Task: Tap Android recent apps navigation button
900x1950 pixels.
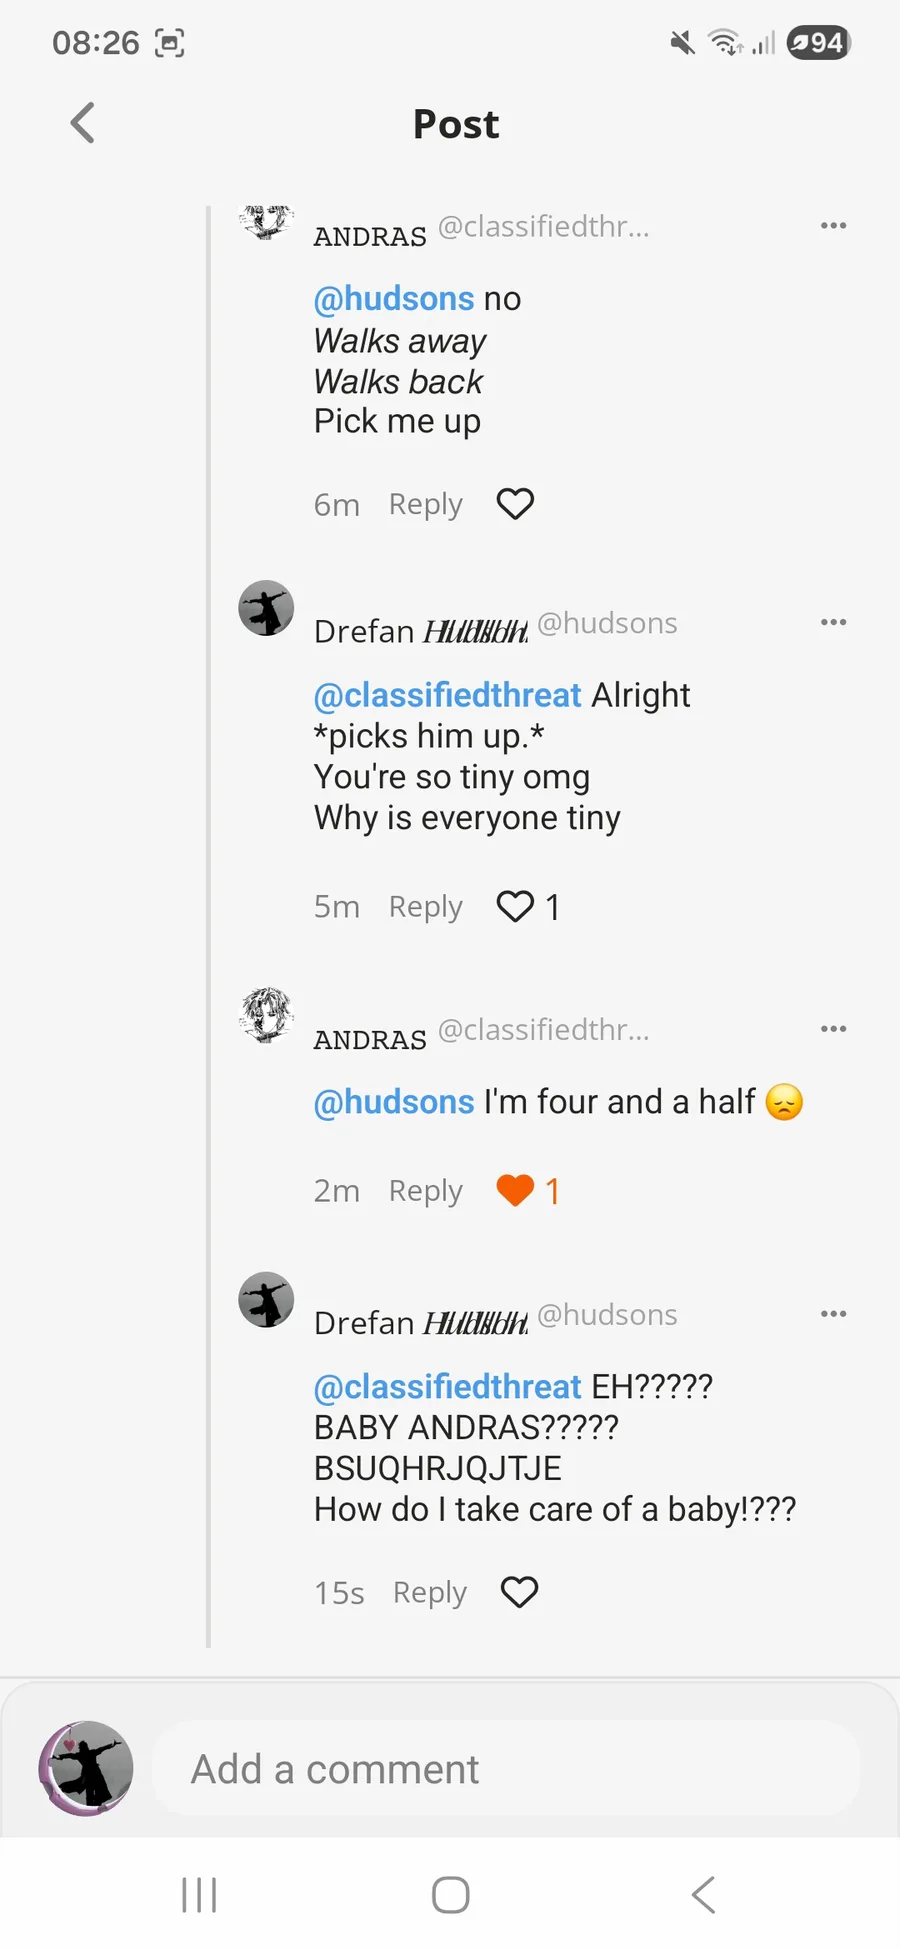Action: (x=199, y=1895)
